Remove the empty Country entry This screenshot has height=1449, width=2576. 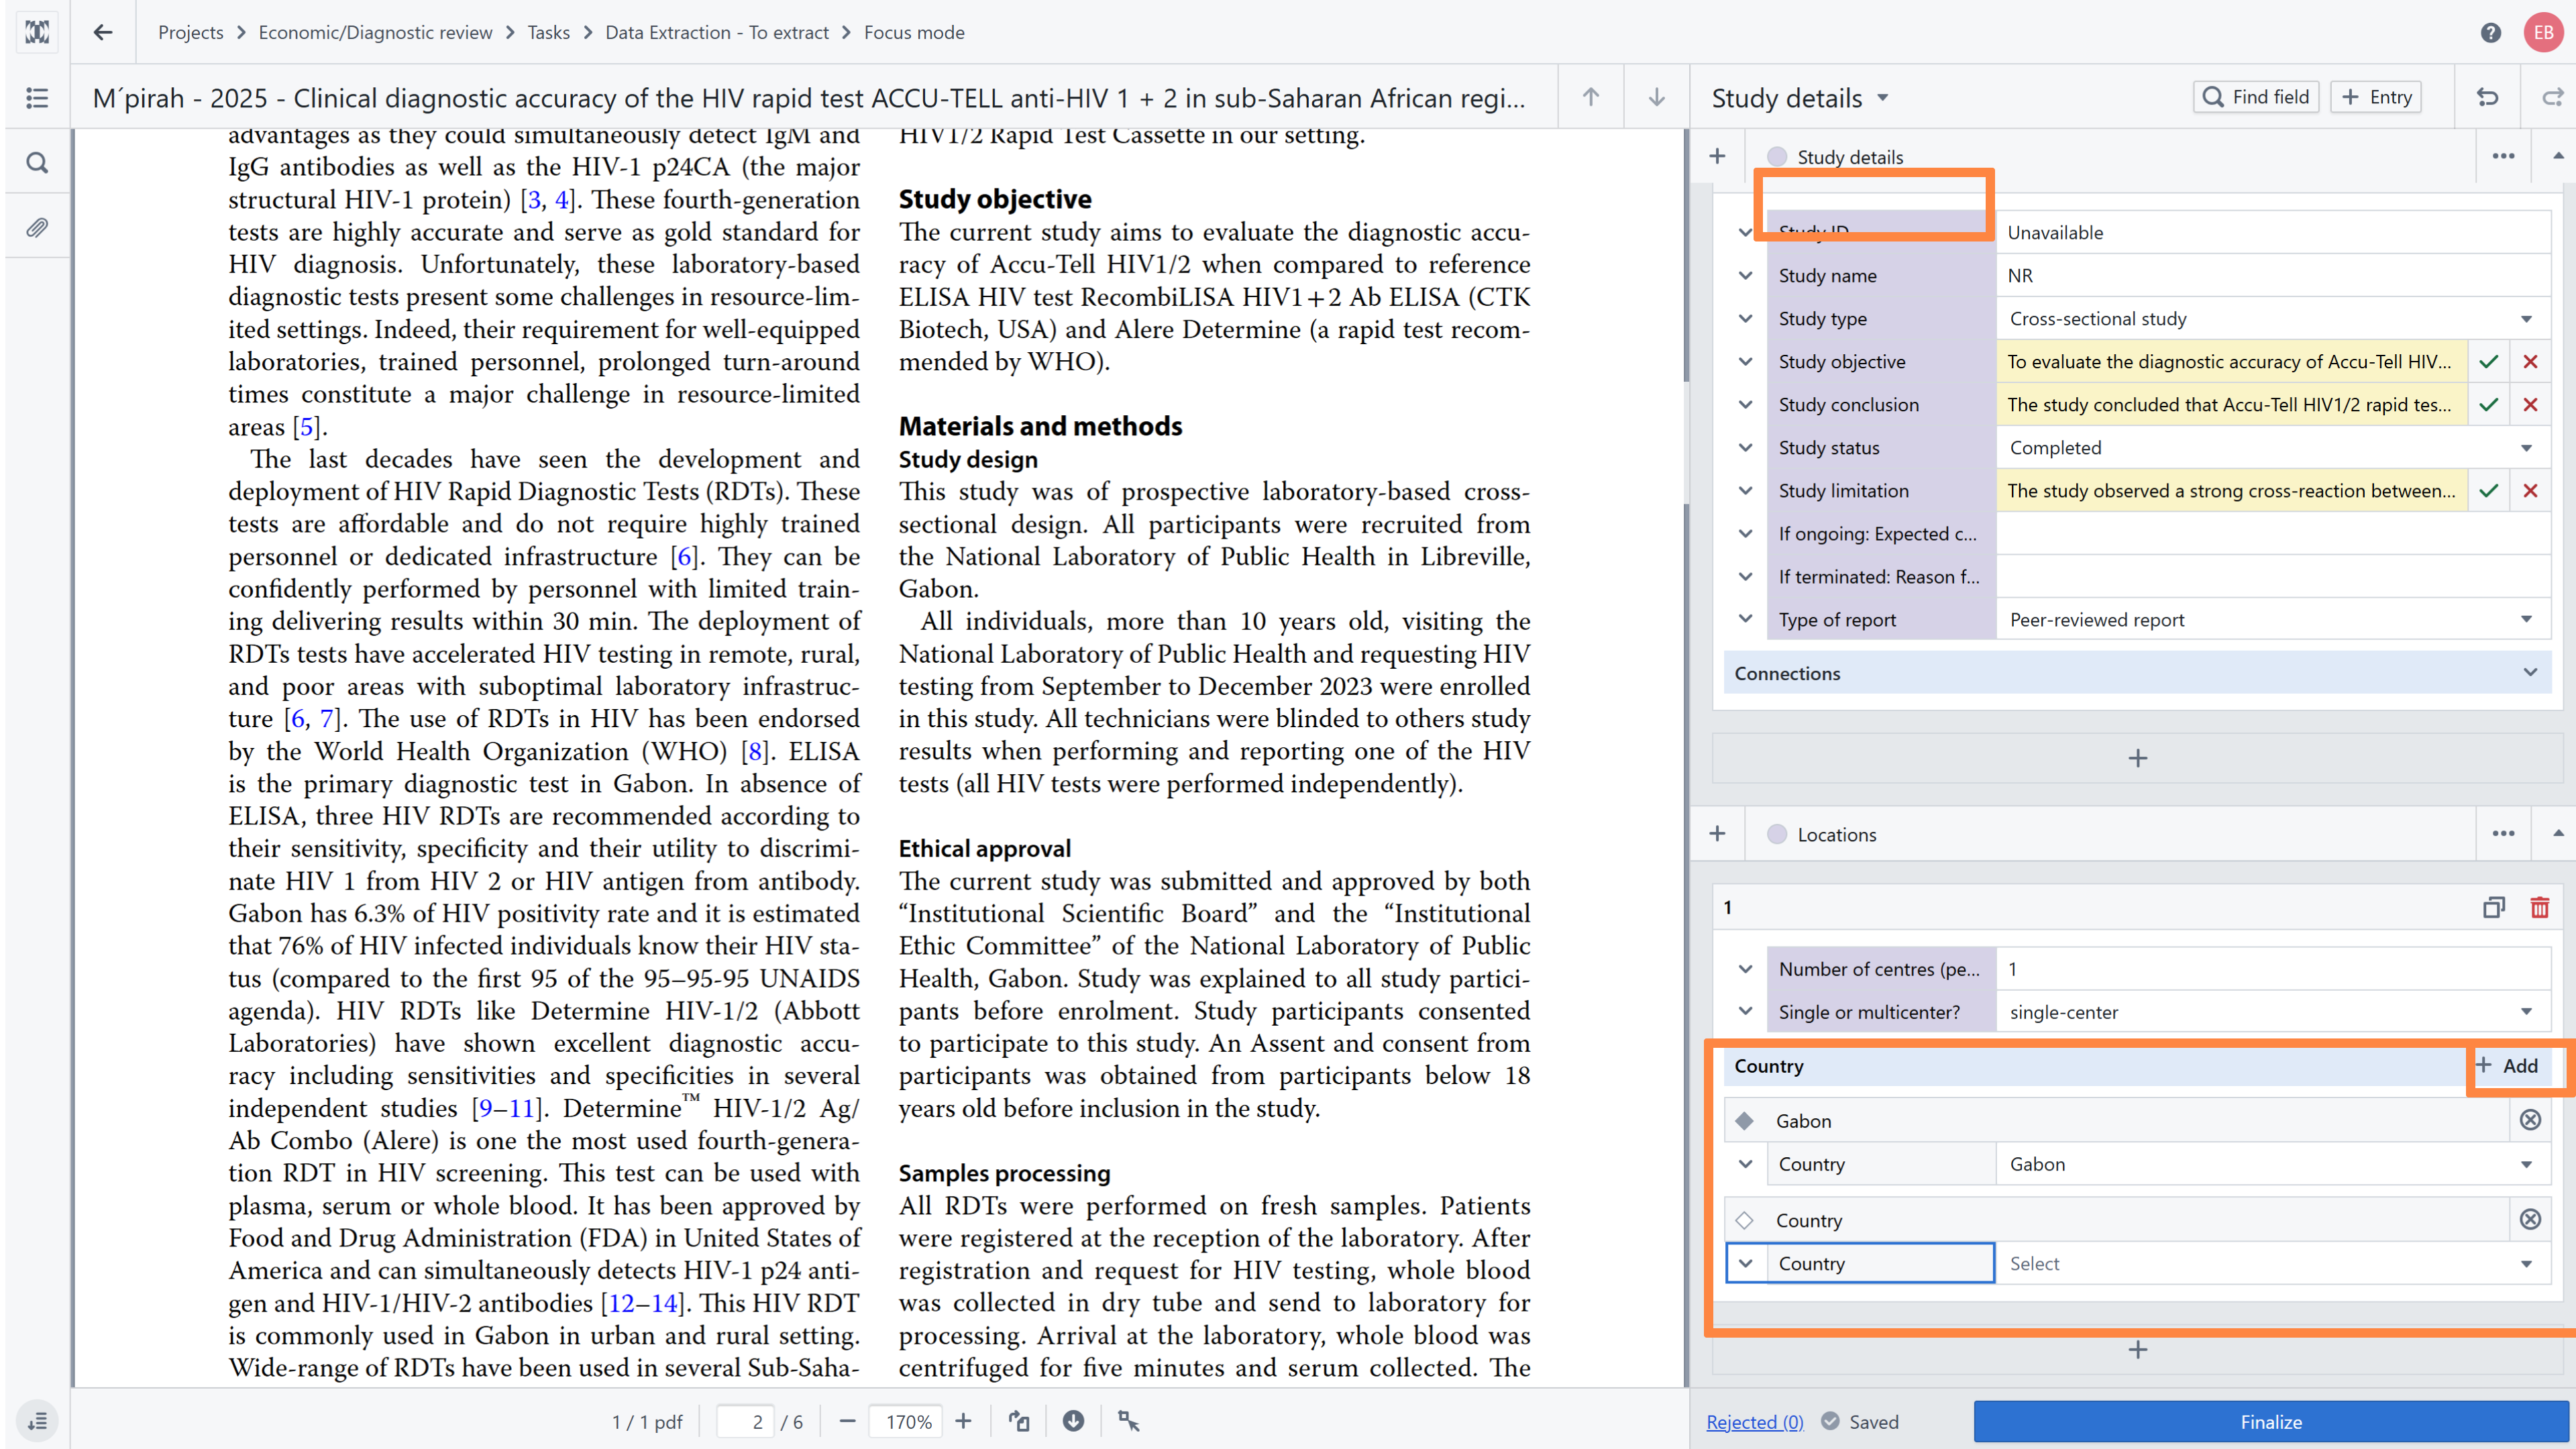(x=2529, y=1219)
